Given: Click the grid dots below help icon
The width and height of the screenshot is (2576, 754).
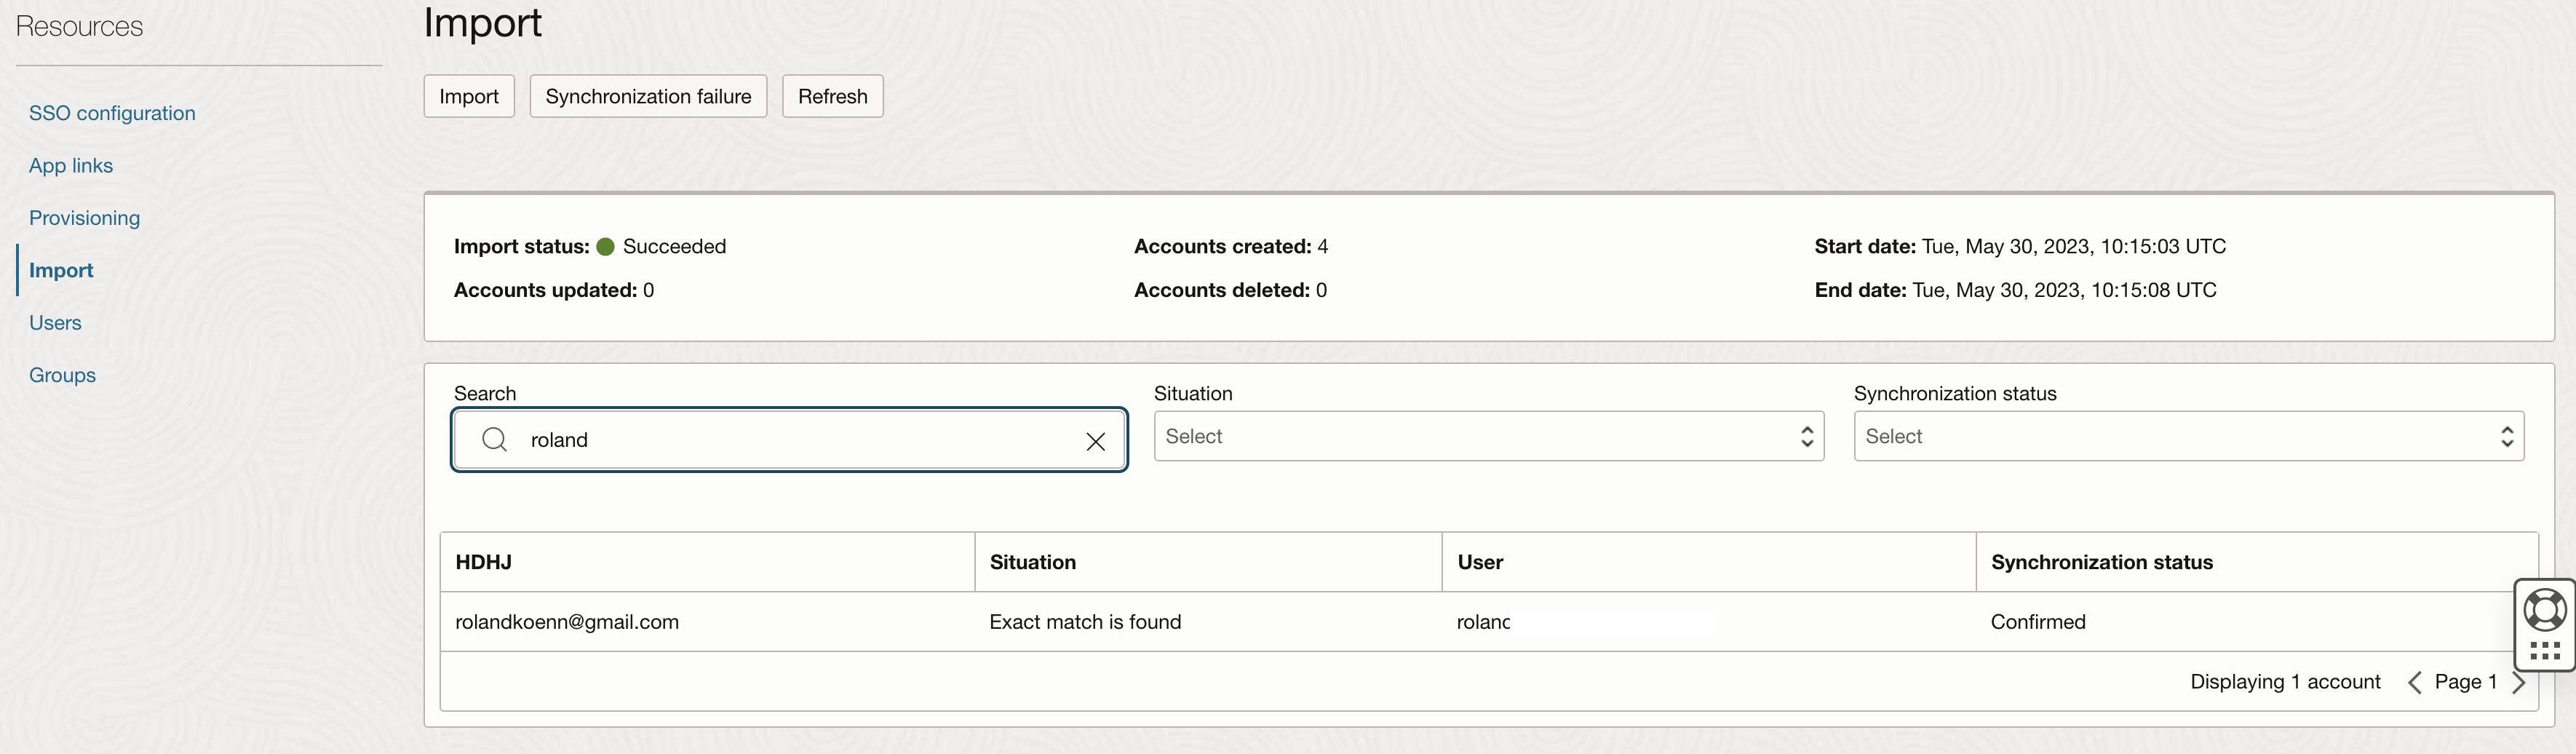Looking at the screenshot, I should click(2544, 652).
